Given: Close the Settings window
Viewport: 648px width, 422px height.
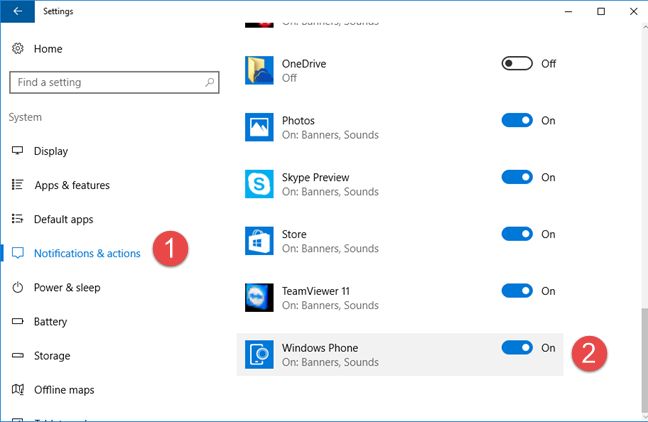Looking at the screenshot, I should 633,11.
